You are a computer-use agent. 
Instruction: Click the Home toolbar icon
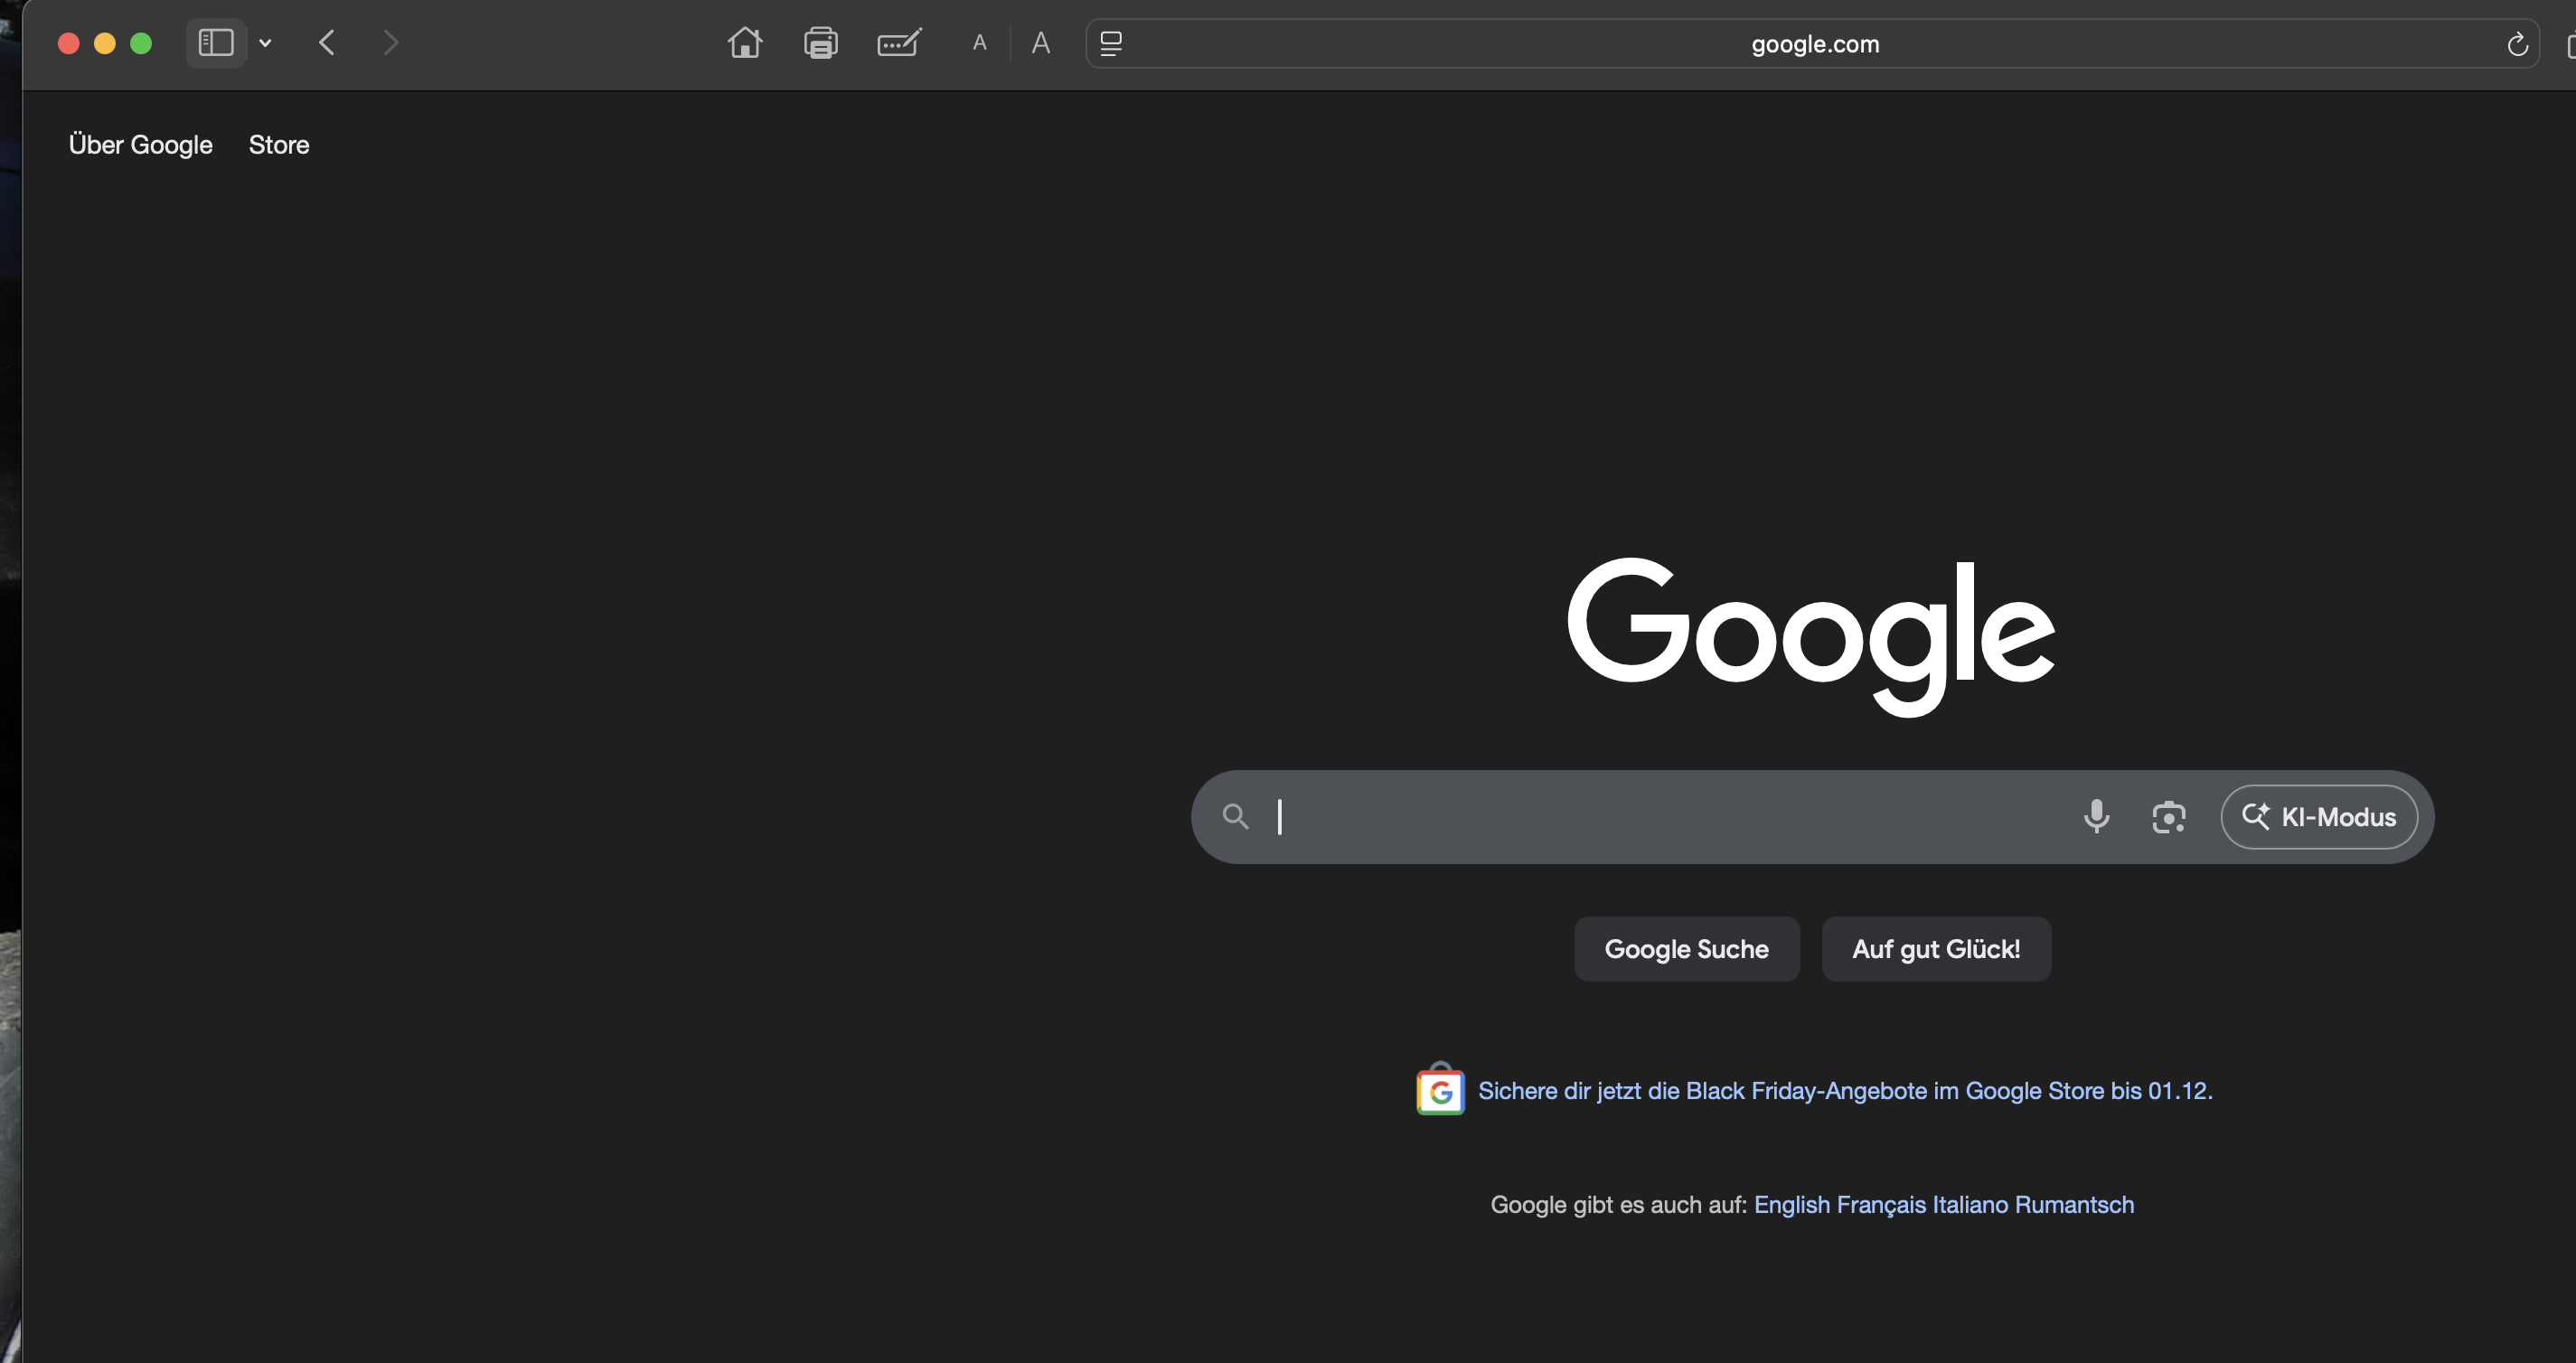click(x=744, y=43)
